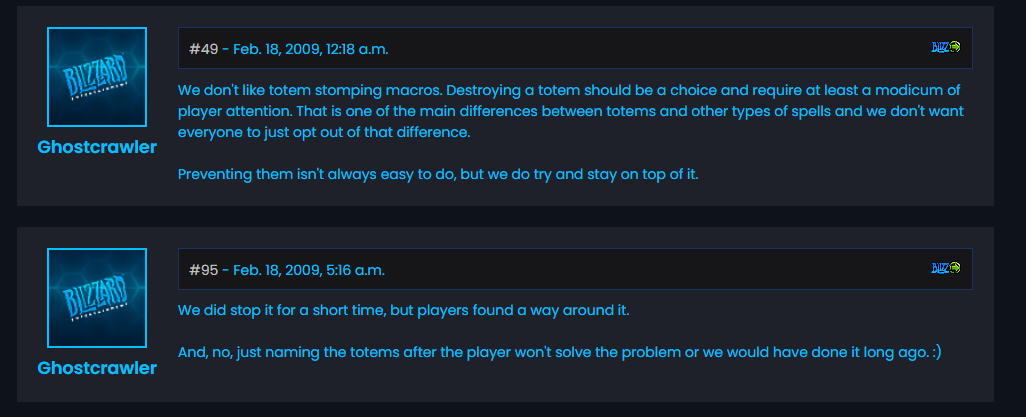Open the Blizzard avatar beside post #95

pos(97,298)
